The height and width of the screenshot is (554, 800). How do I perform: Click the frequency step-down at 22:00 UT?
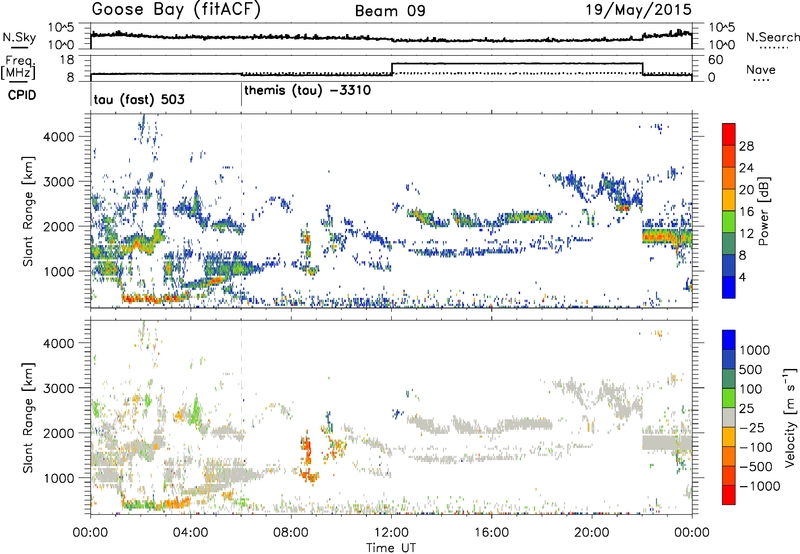click(x=642, y=69)
